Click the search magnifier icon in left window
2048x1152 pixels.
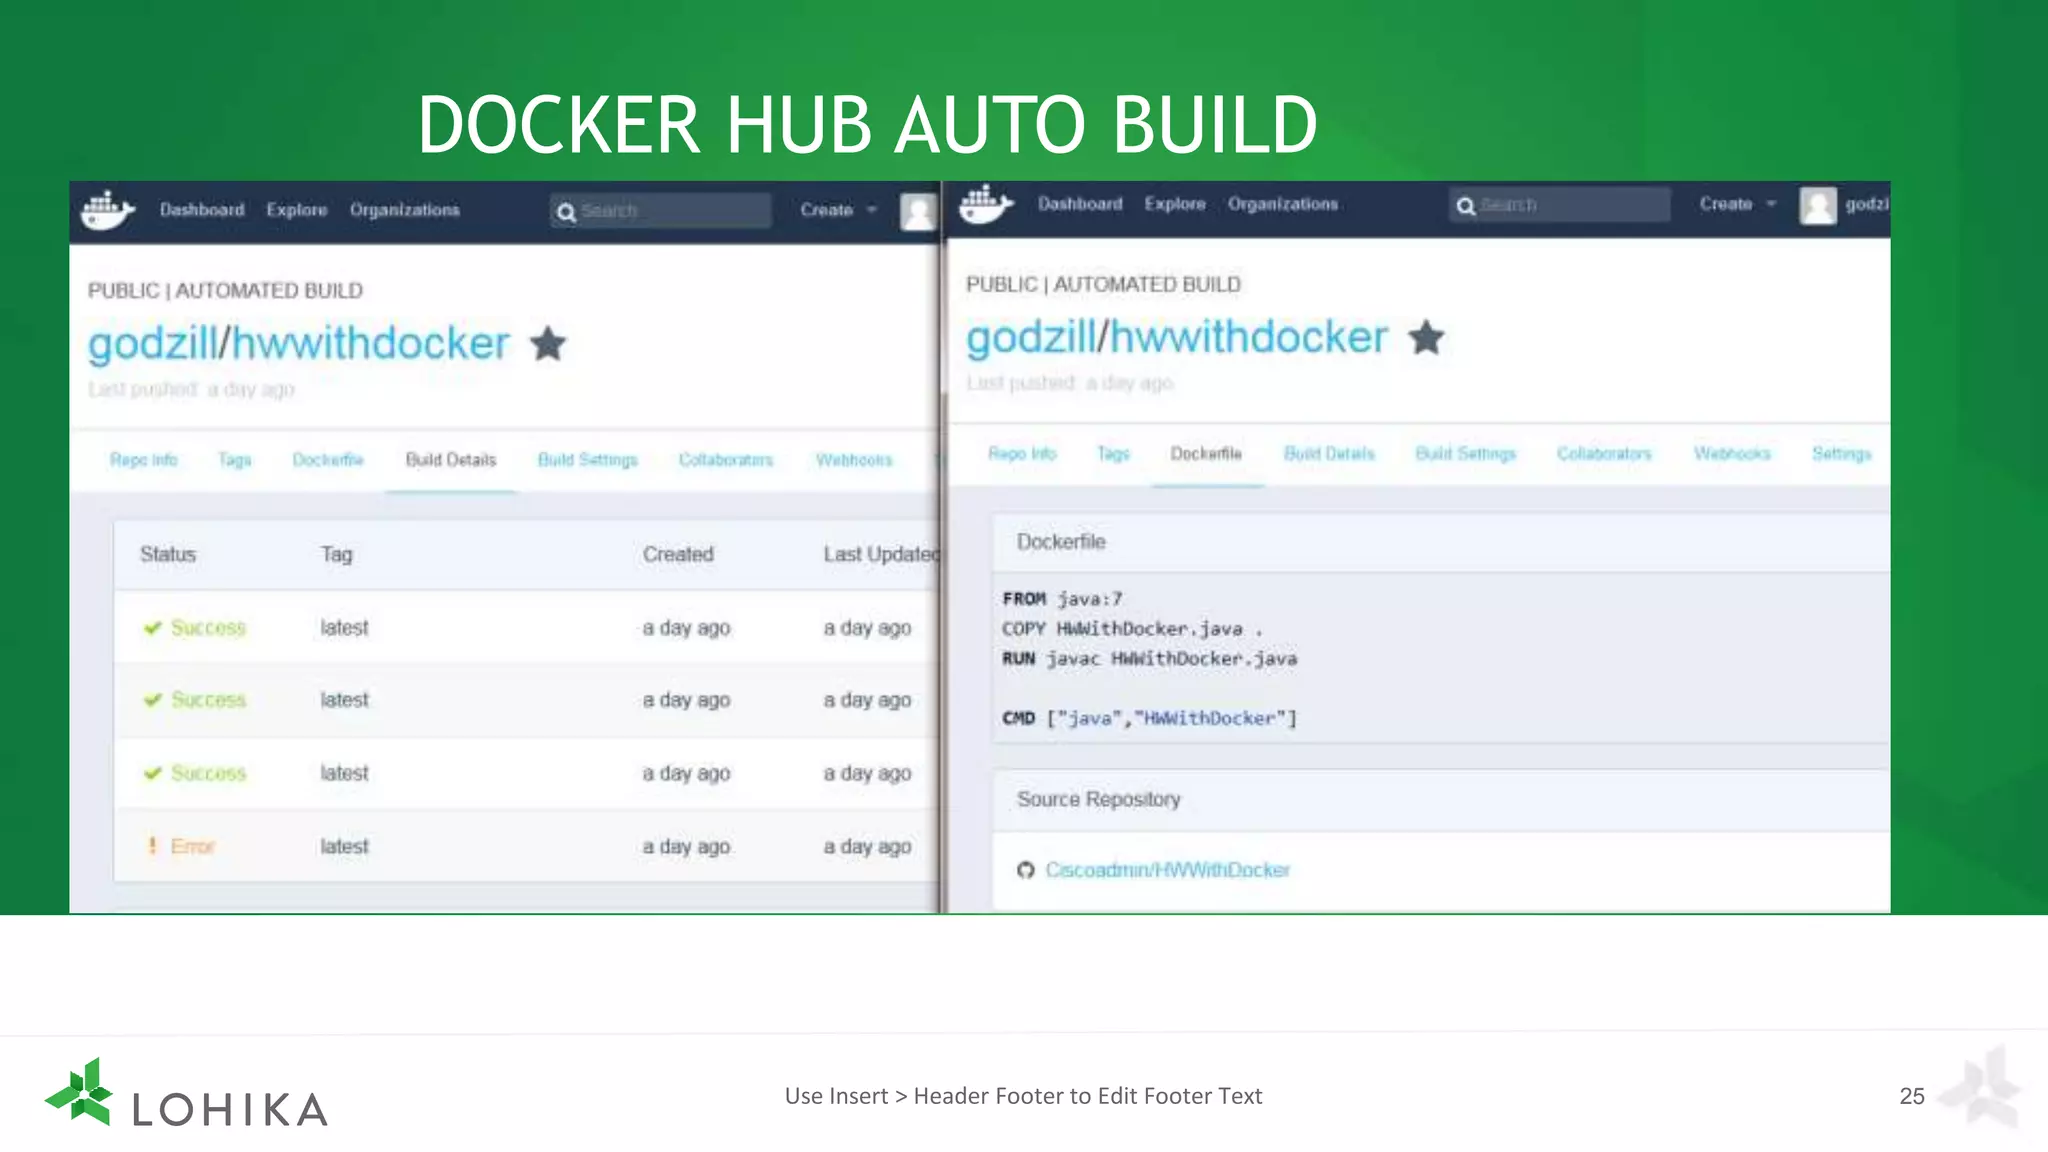tap(566, 212)
